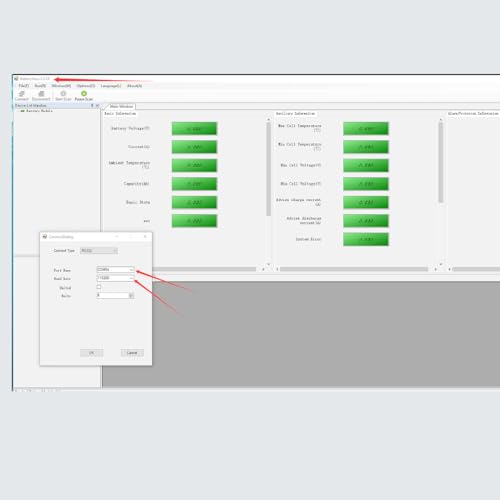Click the Start Scan toolbar icon
The width and height of the screenshot is (500, 500).
63,94
